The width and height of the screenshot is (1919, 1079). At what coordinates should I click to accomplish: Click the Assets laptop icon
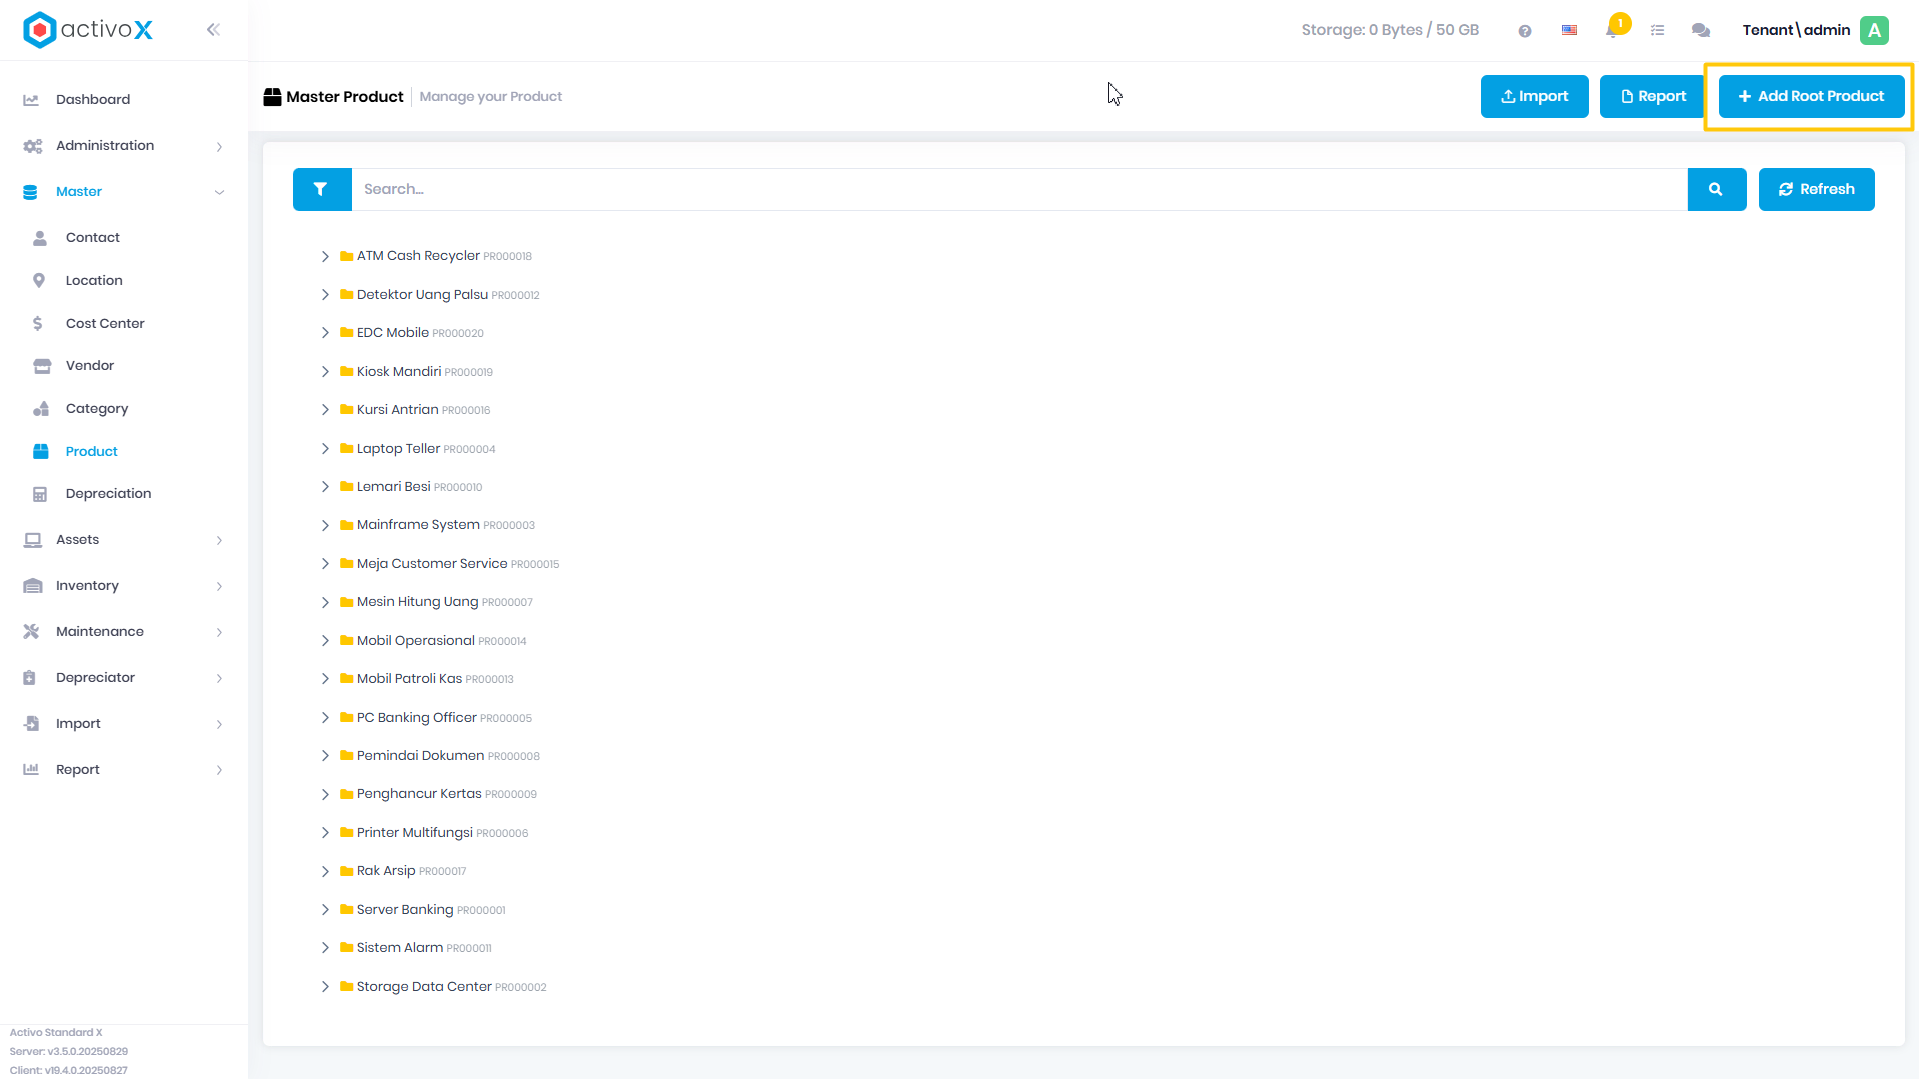(32, 540)
